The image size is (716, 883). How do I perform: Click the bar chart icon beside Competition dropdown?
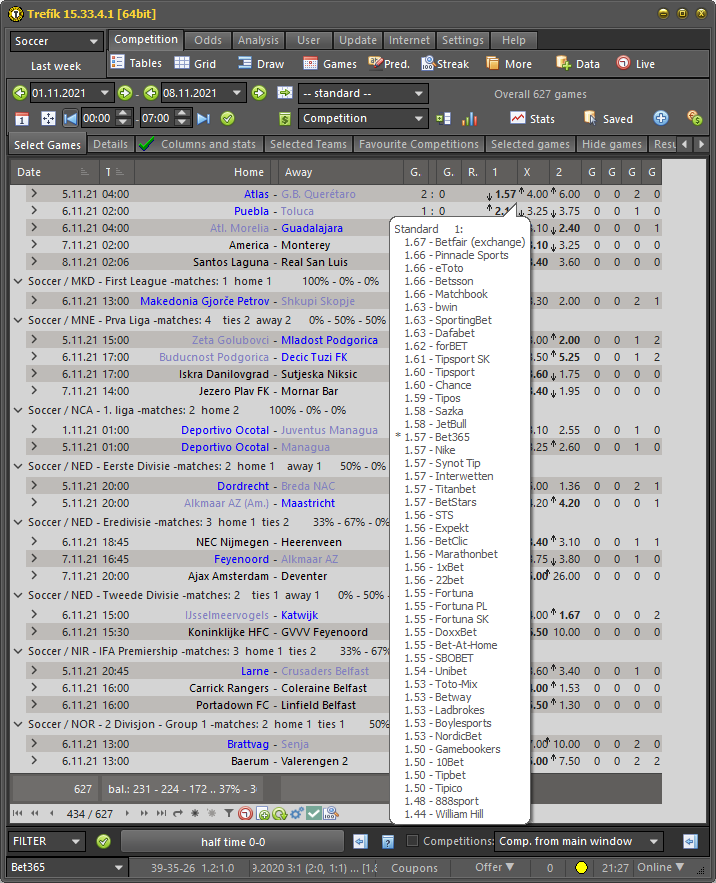click(469, 118)
